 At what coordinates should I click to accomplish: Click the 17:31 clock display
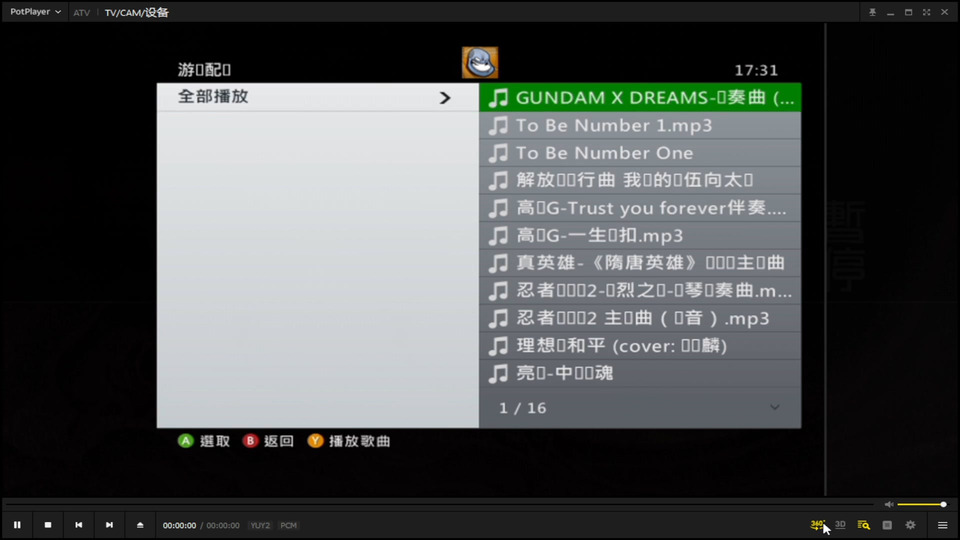756,70
